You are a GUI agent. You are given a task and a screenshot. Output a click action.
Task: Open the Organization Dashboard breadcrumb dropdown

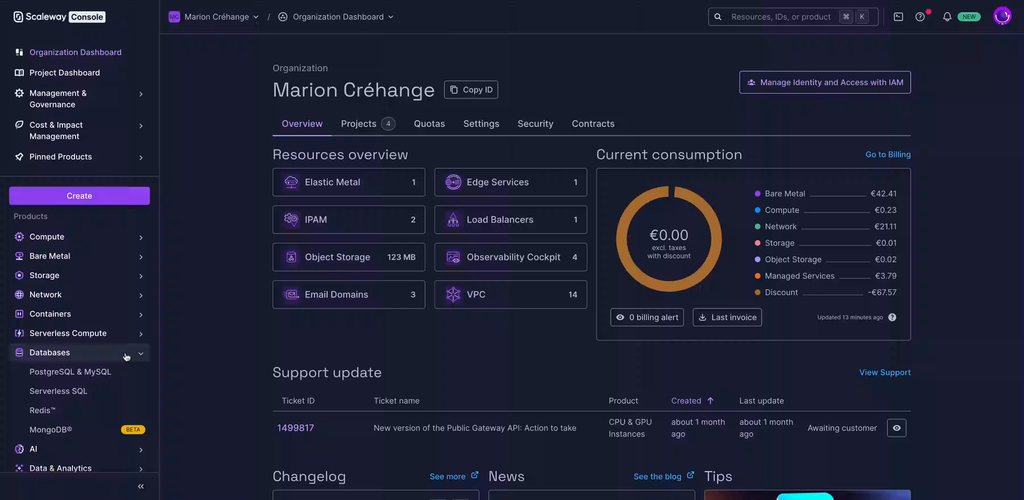[x=336, y=17]
